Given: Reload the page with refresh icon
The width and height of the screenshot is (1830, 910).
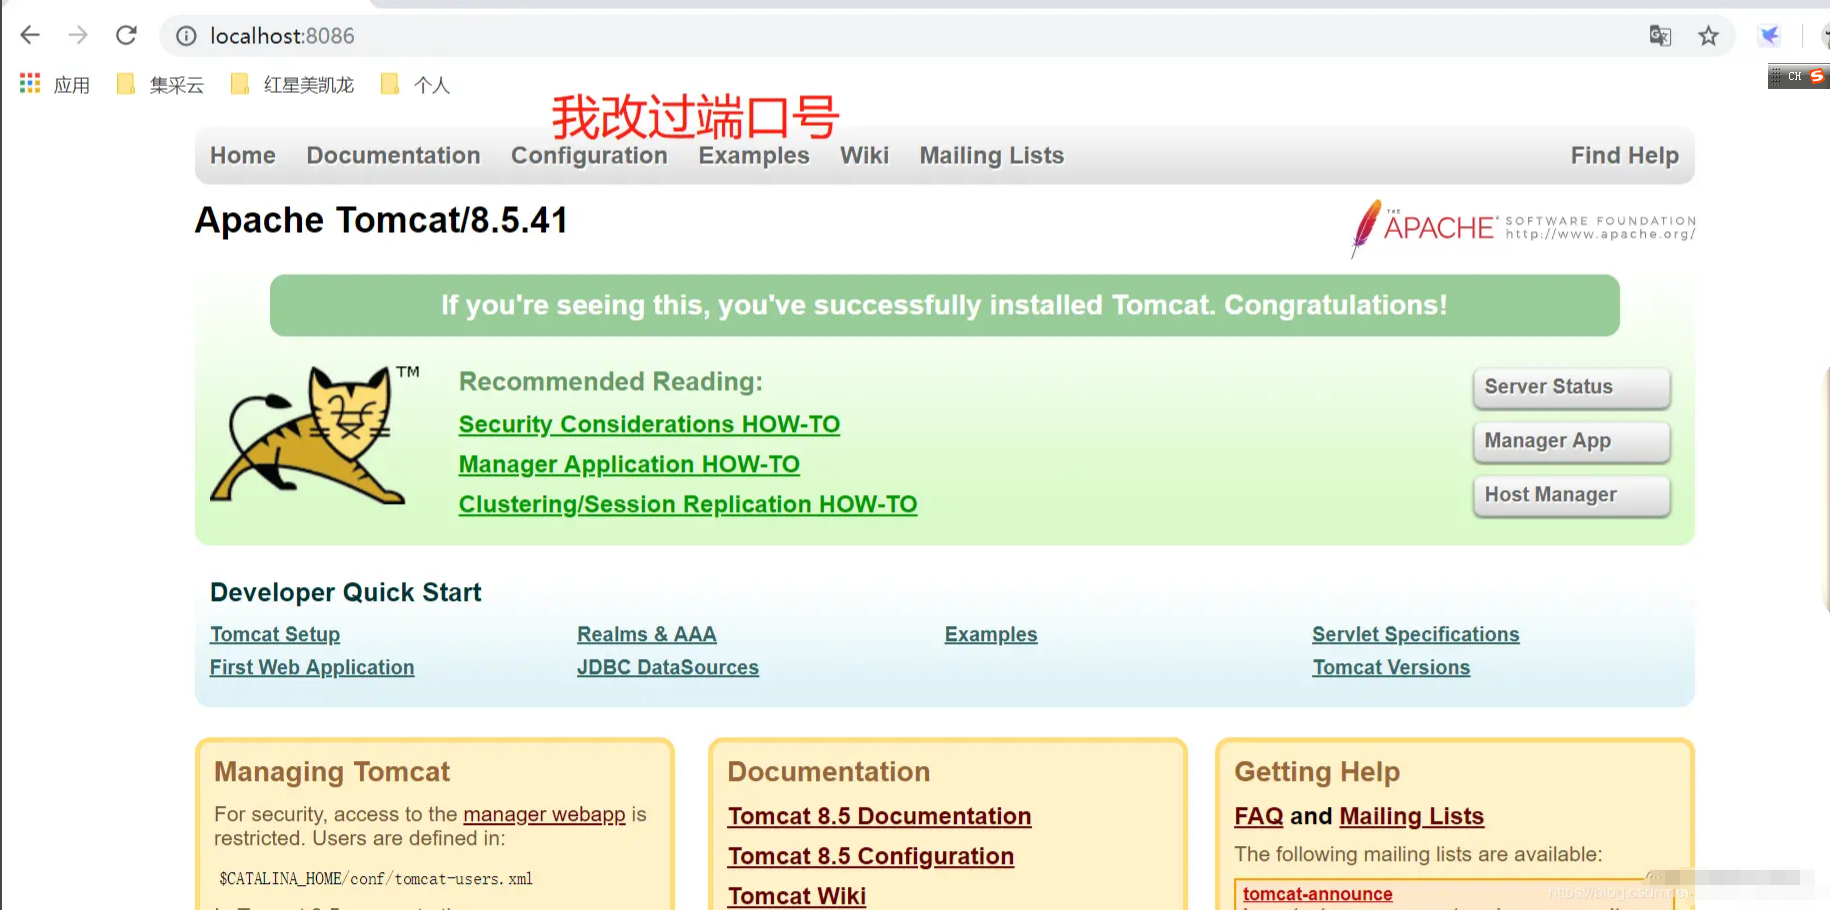Looking at the screenshot, I should (126, 36).
